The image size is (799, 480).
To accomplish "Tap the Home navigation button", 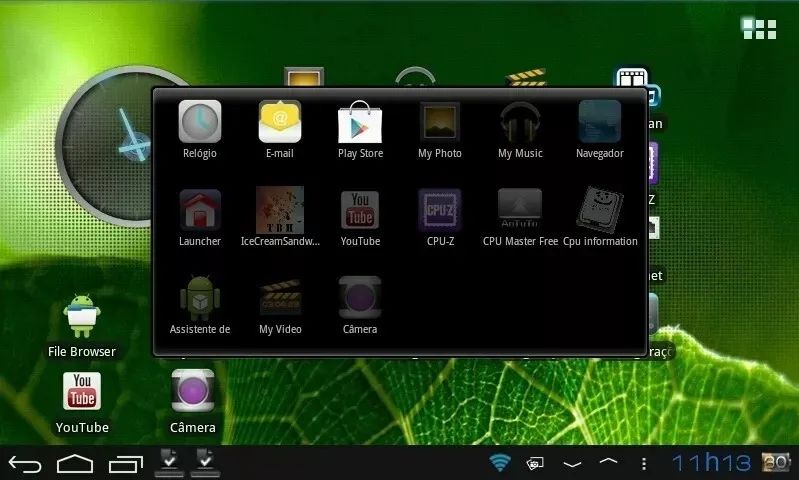I will pyautogui.click(x=75, y=464).
